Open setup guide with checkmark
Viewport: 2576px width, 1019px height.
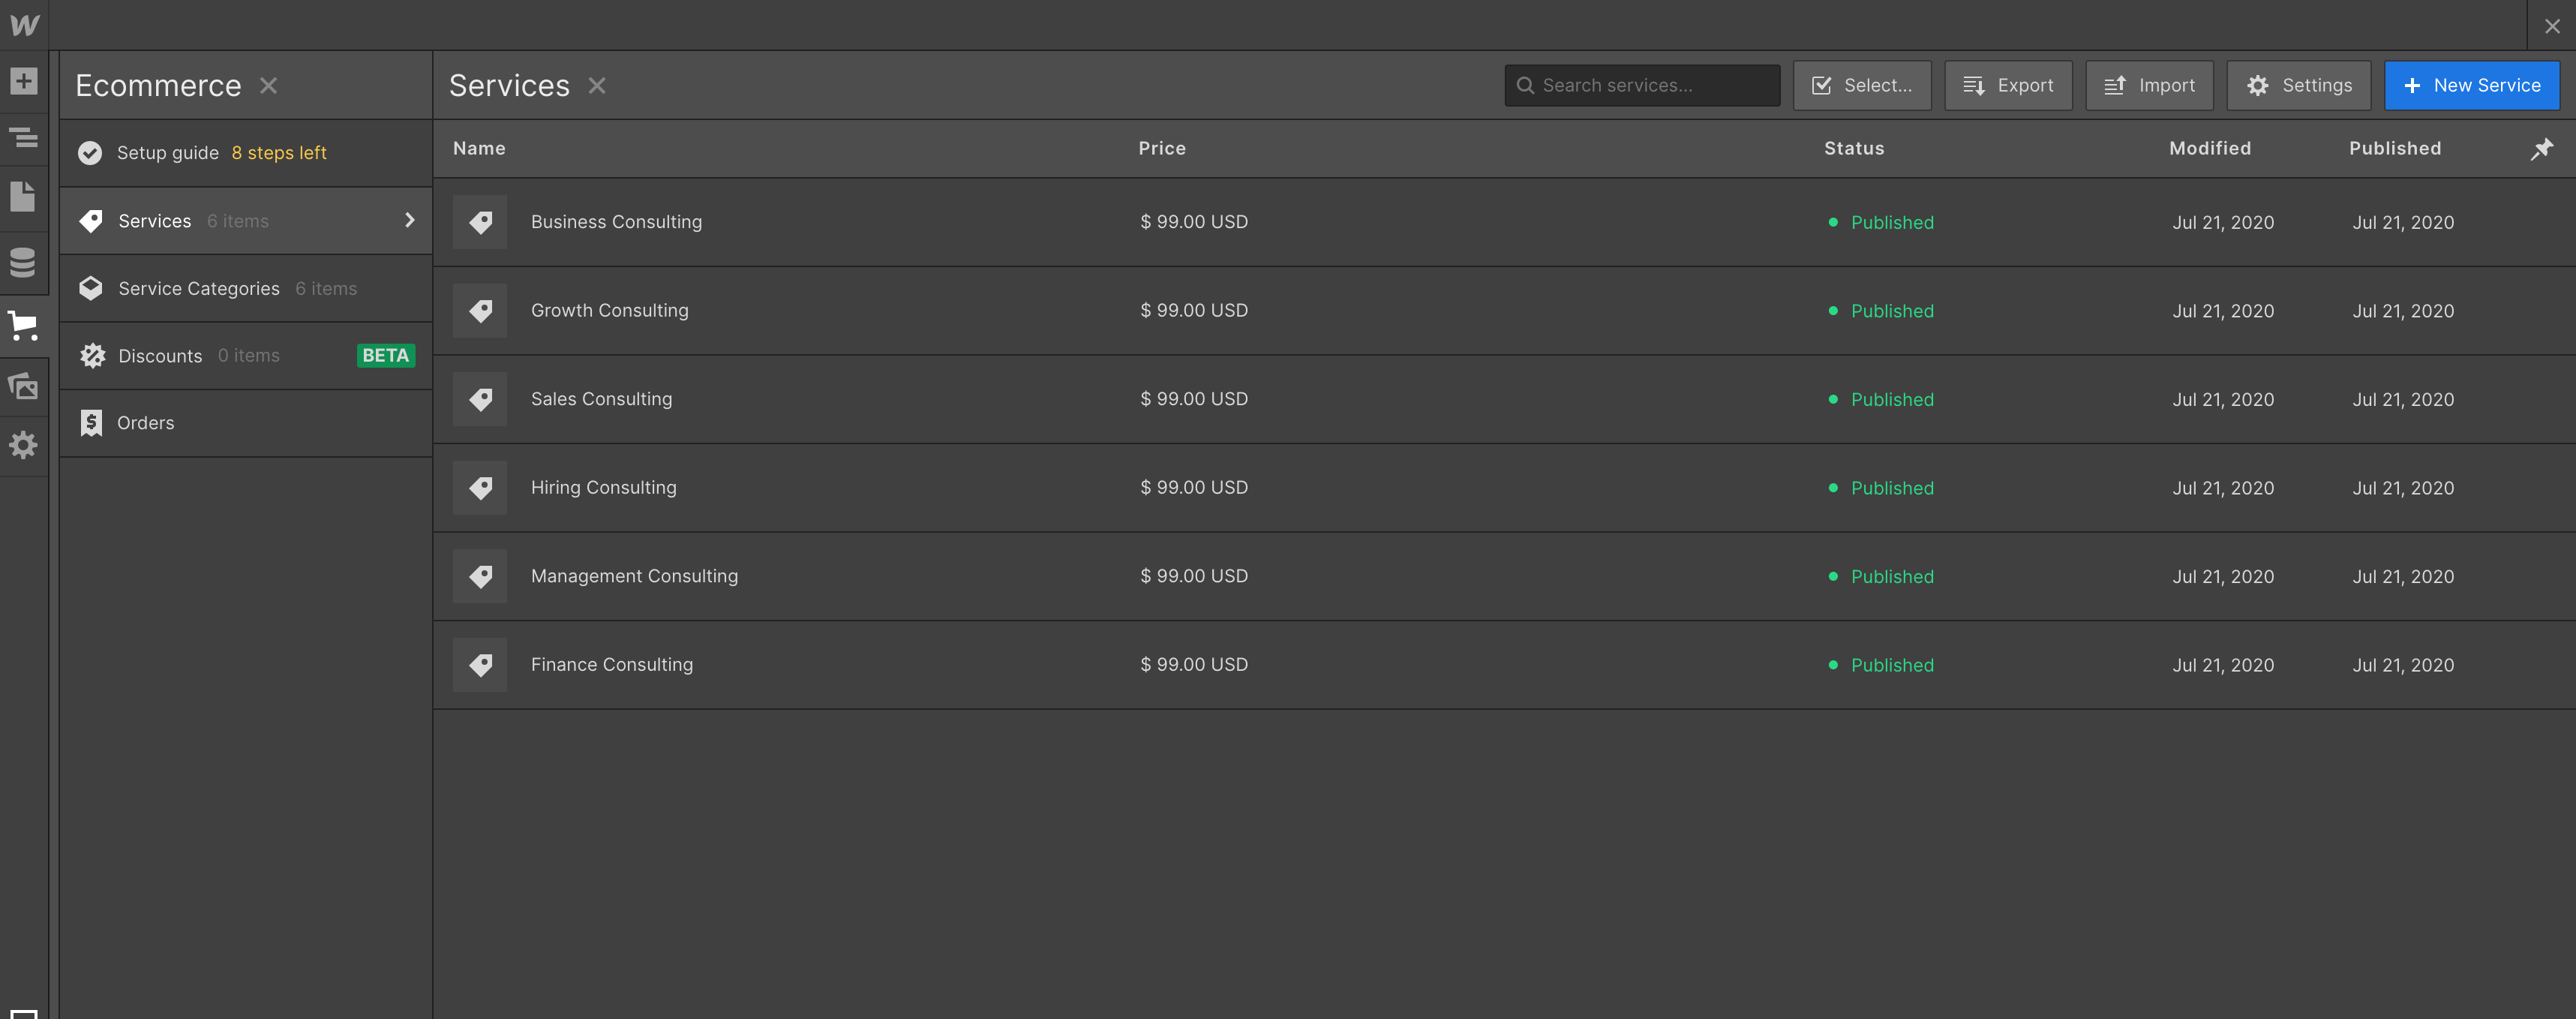click(x=90, y=153)
